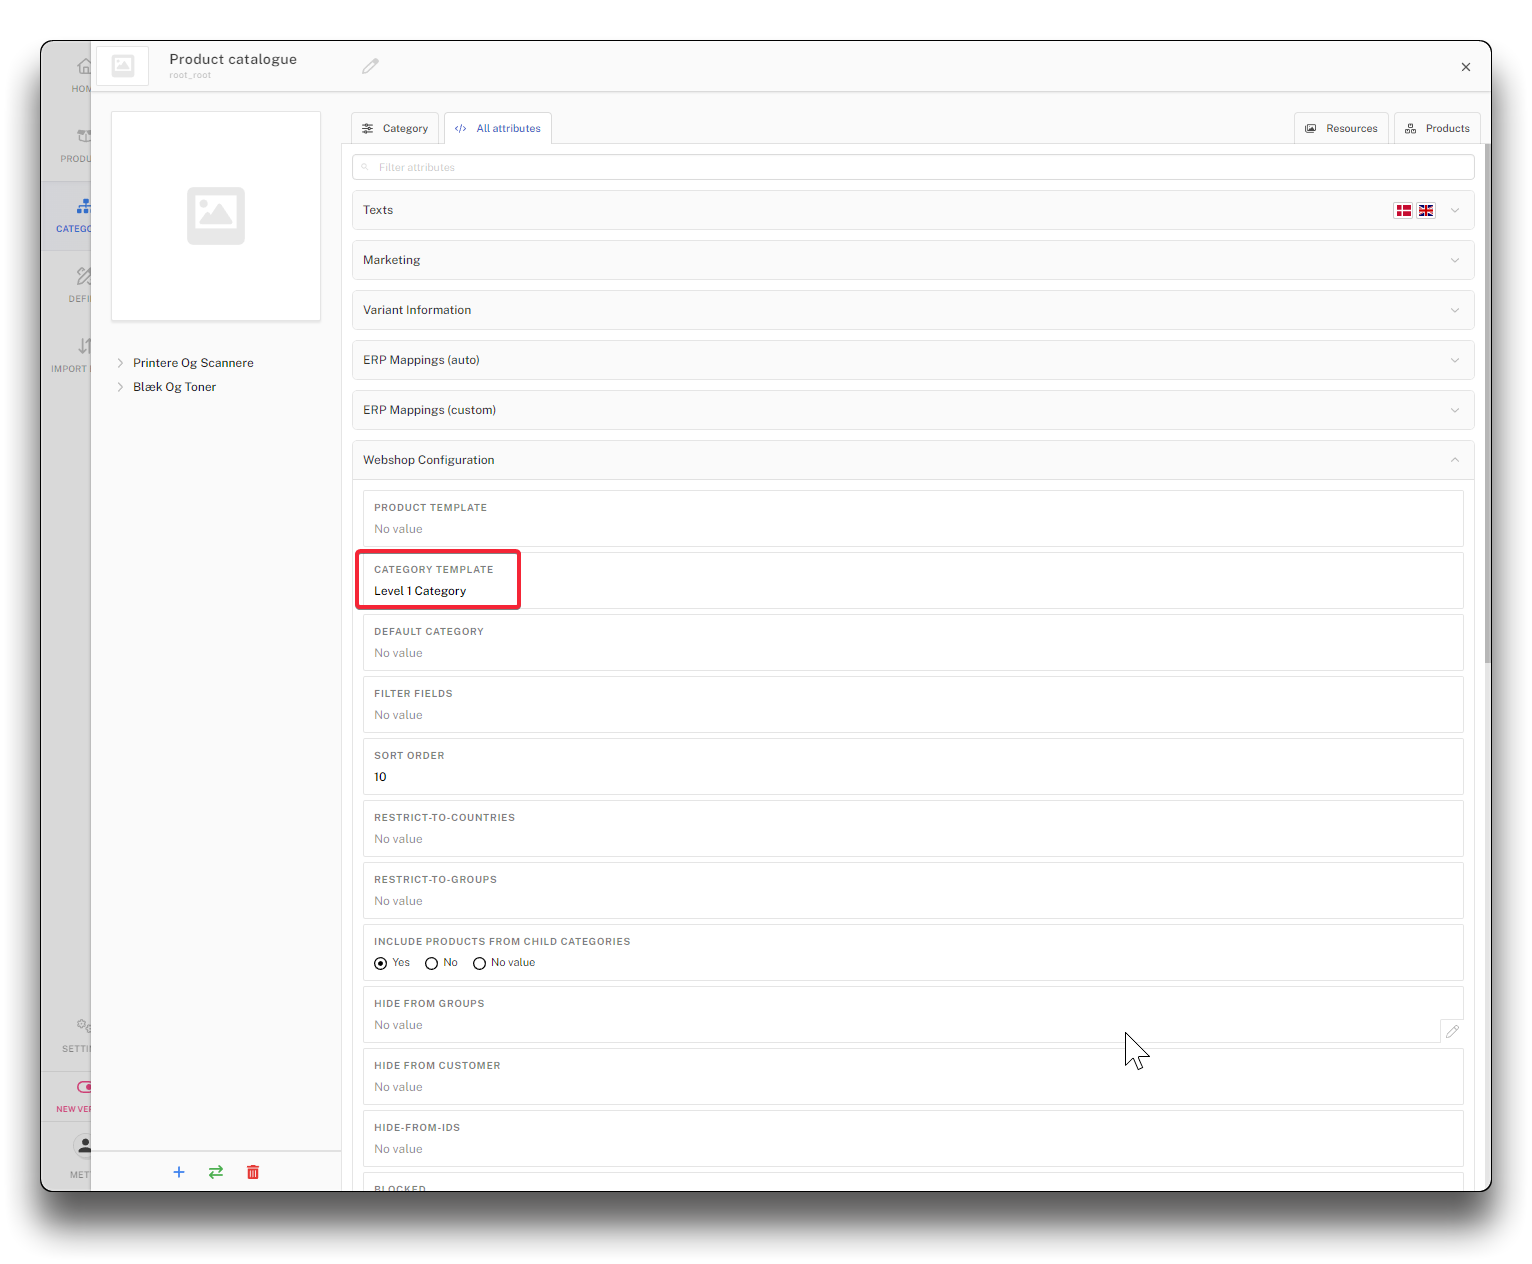Click the Filter attributes search field
Viewport: 1532px width, 1264px height.
click(x=912, y=167)
